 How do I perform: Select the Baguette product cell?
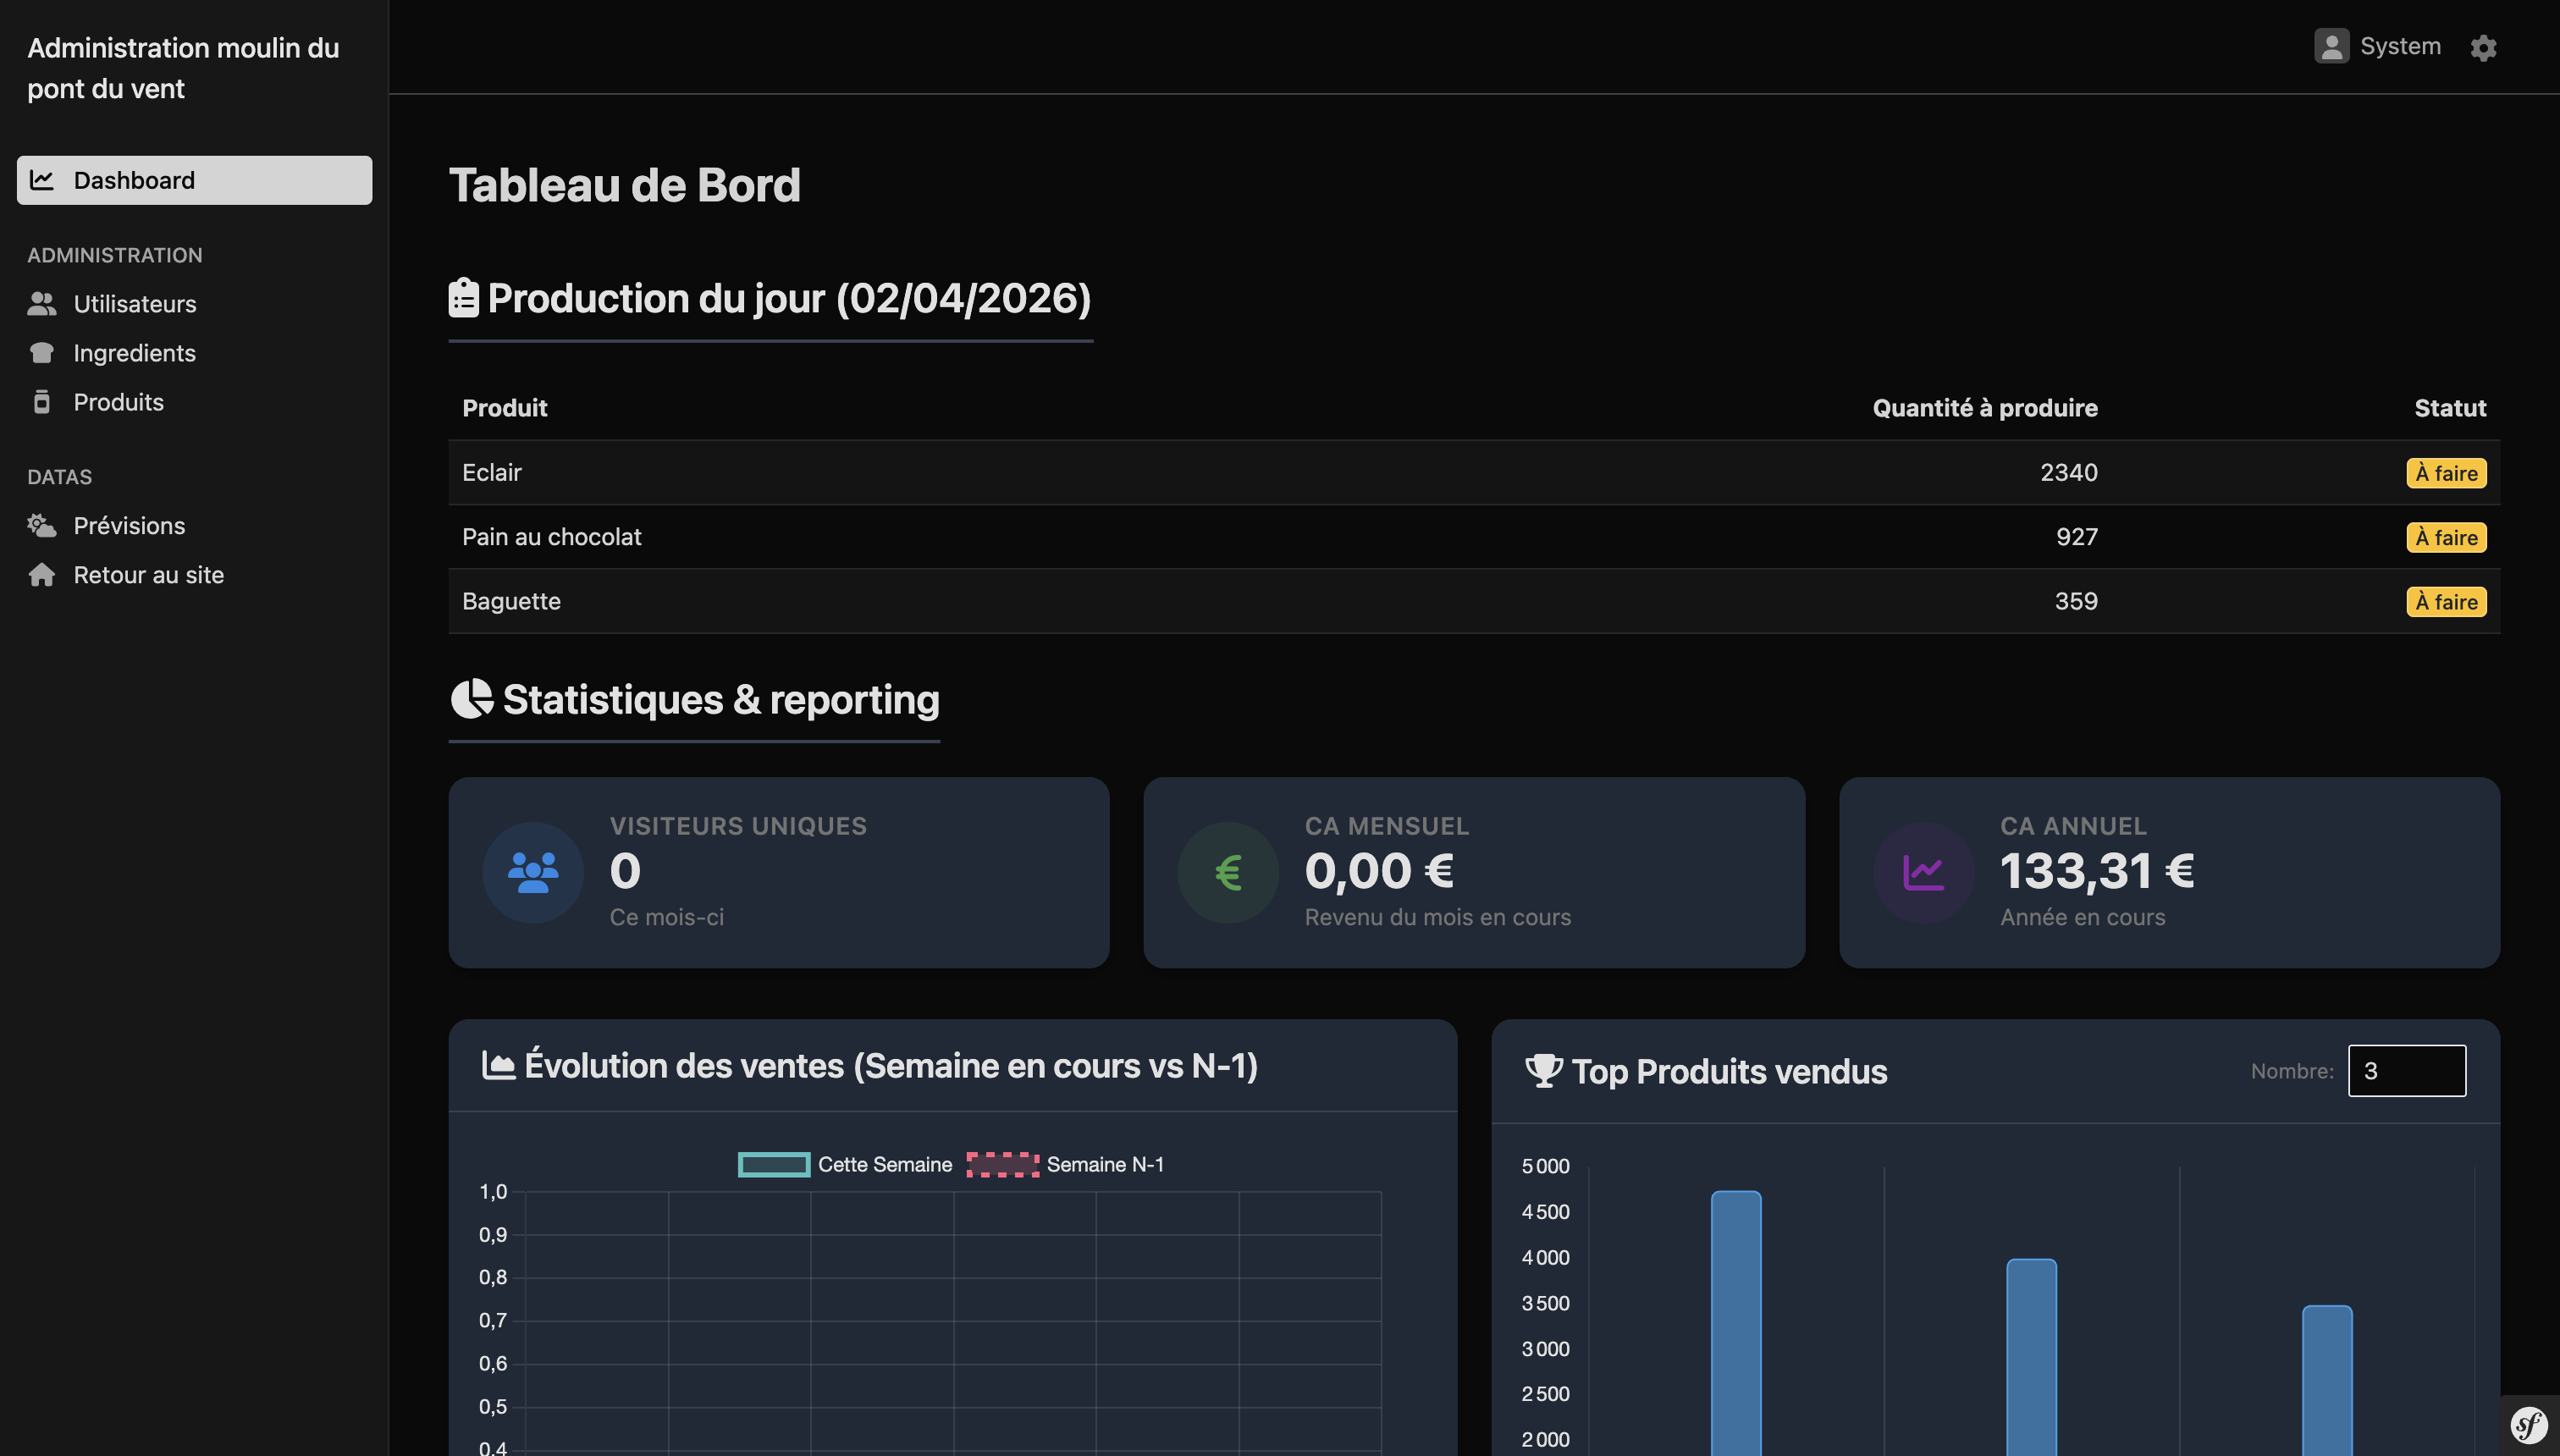pyautogui.click(x=511, y=601)
